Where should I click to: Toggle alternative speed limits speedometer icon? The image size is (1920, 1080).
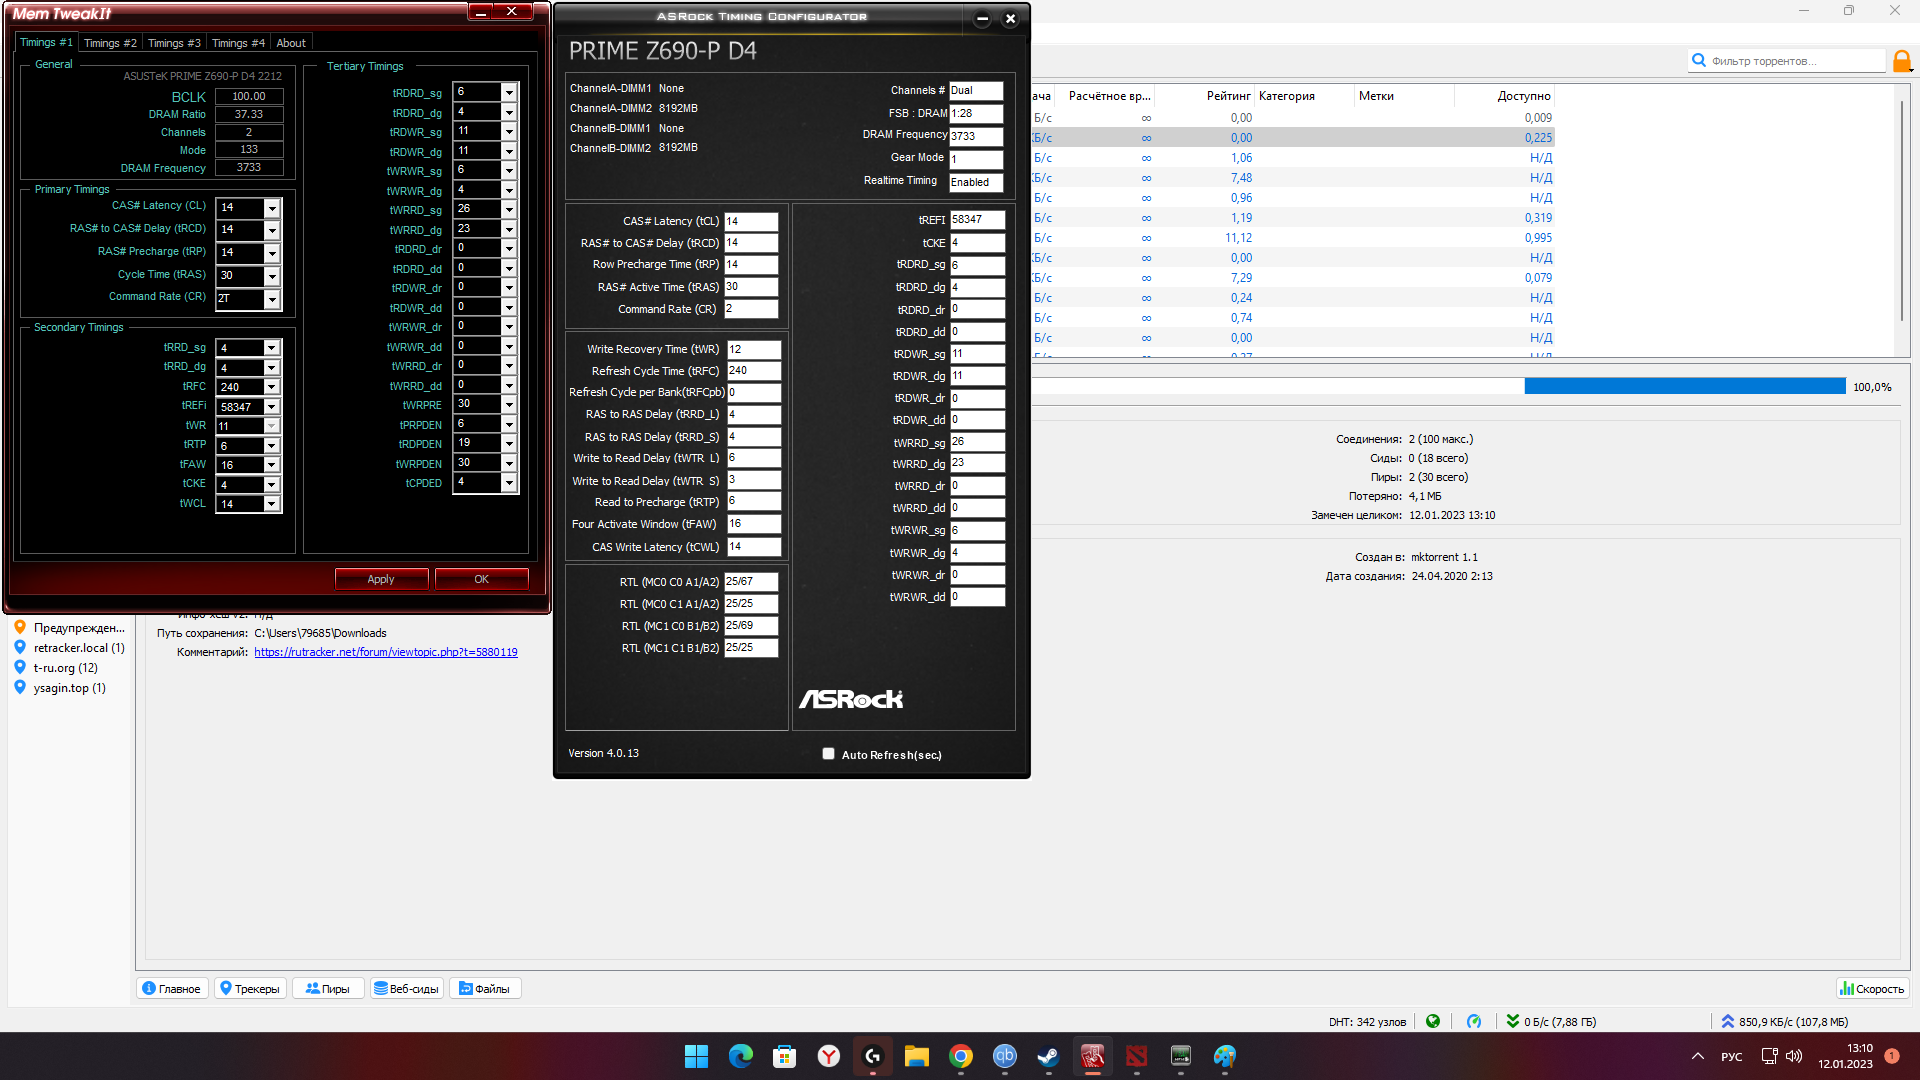click(x=1474, y=1021)
